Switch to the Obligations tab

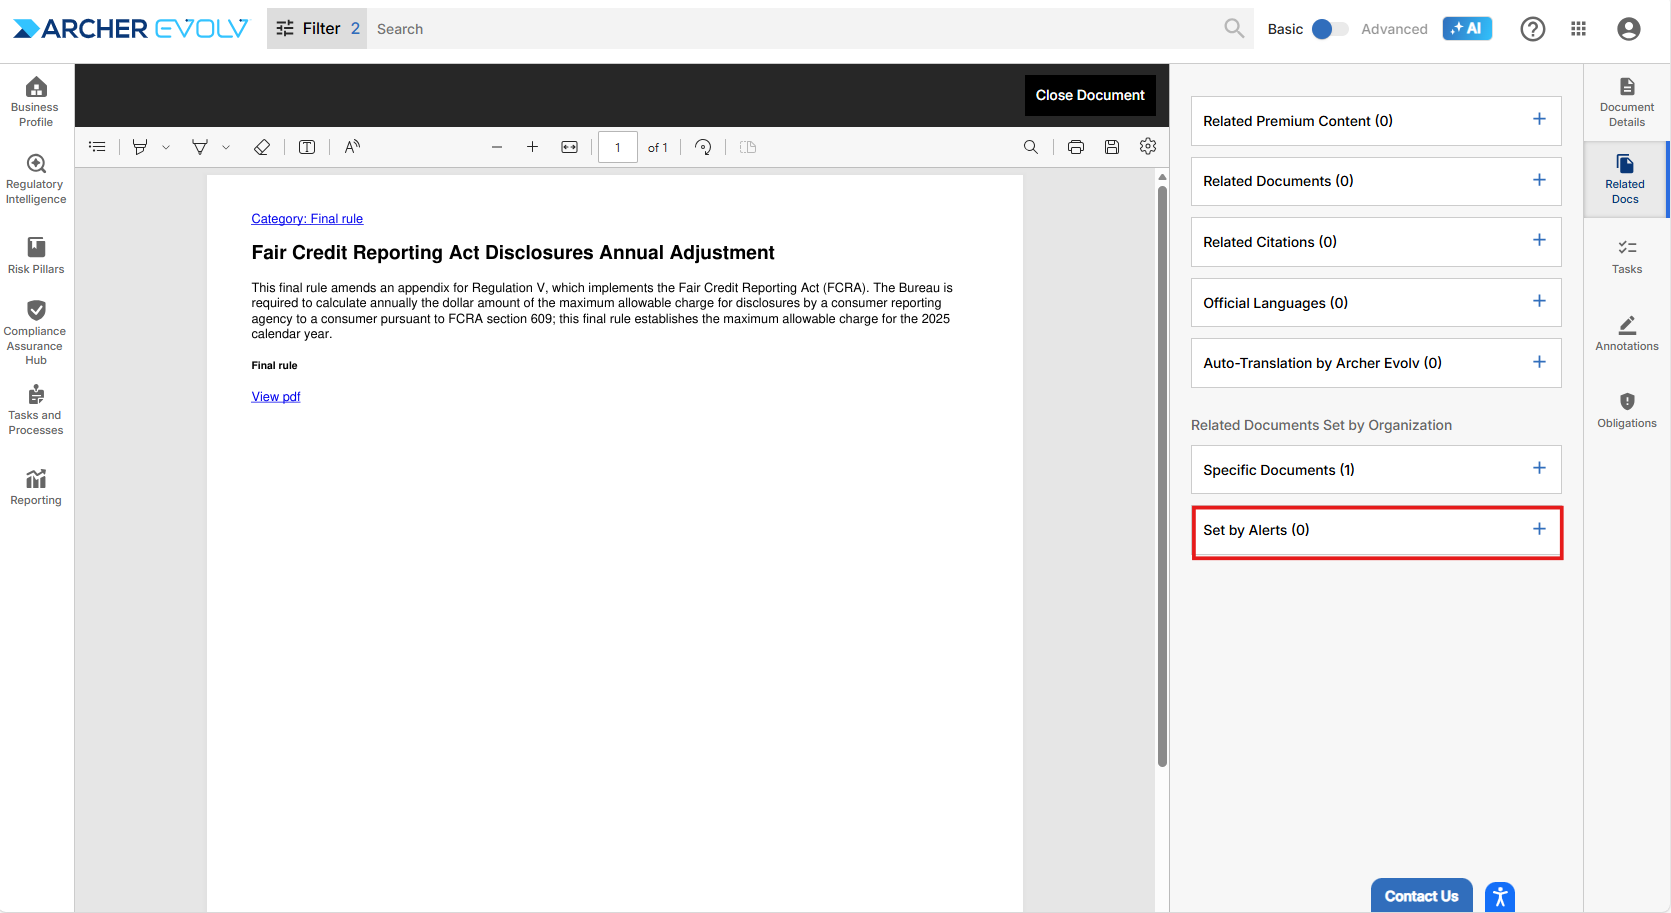(x=1626, y=410)
